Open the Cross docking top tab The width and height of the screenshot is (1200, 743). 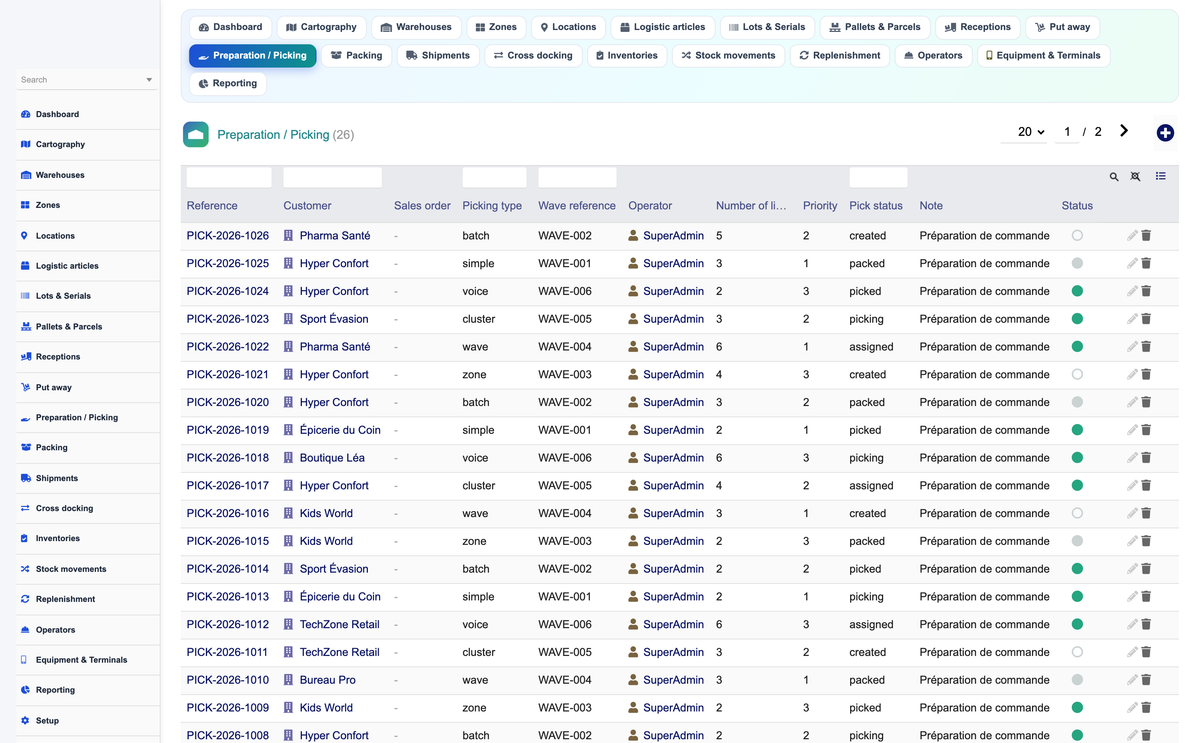coord(532,56)
